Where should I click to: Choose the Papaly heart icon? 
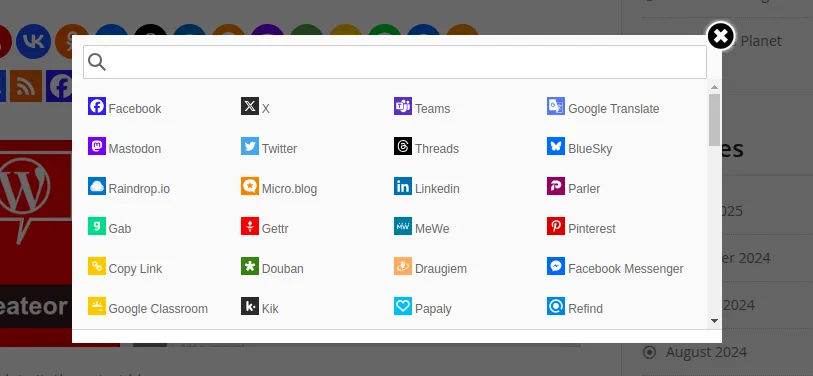point(403,305)
